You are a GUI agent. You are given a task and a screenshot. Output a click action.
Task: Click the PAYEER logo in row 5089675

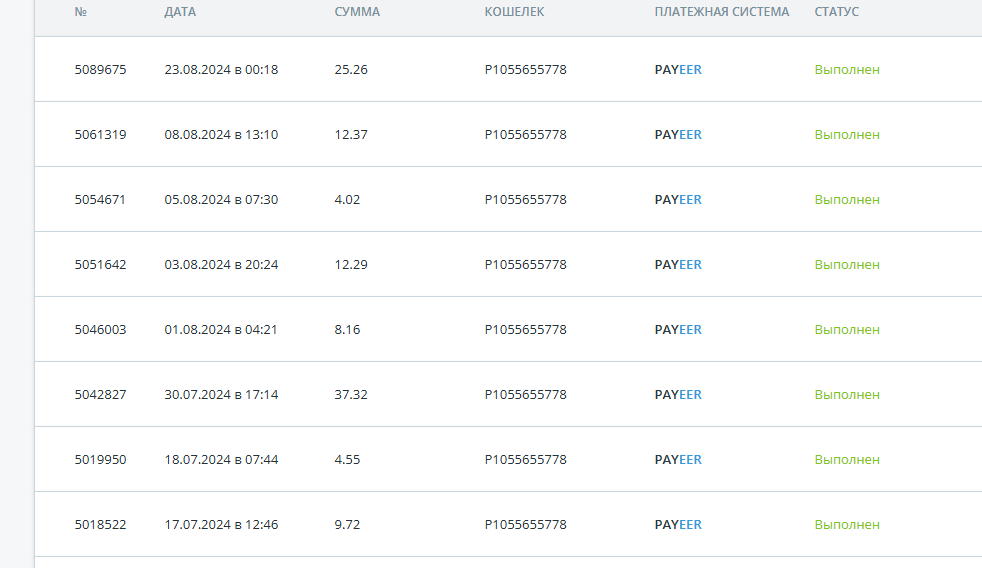[x=678, y=70]
